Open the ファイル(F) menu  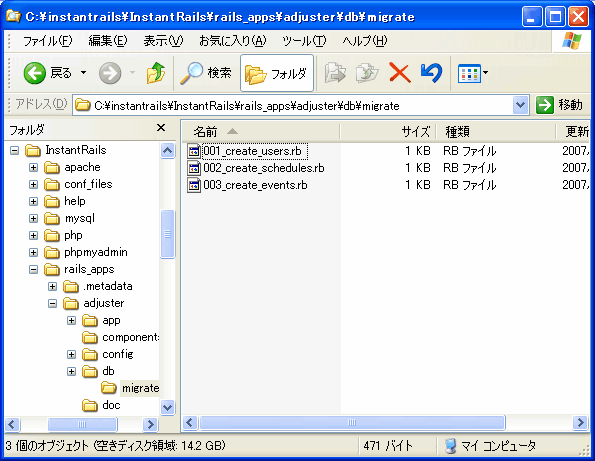pyautogui.click(x=47, y=41)
